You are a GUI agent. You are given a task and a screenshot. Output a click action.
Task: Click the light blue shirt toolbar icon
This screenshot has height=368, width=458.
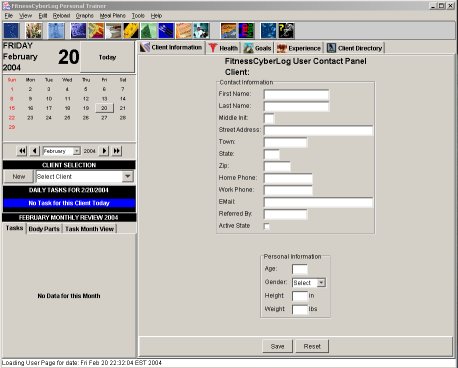pos(56,31)
